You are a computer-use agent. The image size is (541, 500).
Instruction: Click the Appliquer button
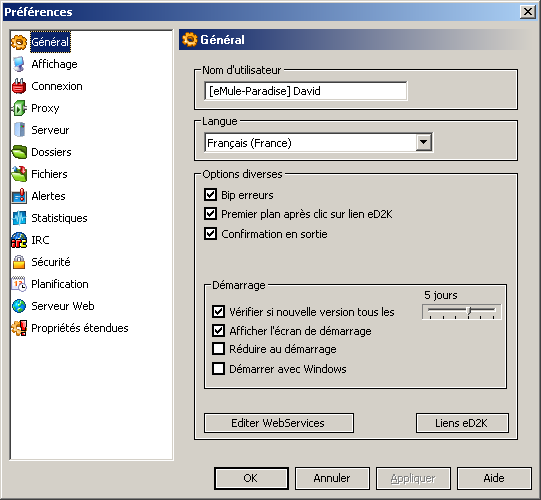pyautogui.click(x=413, y=478)
